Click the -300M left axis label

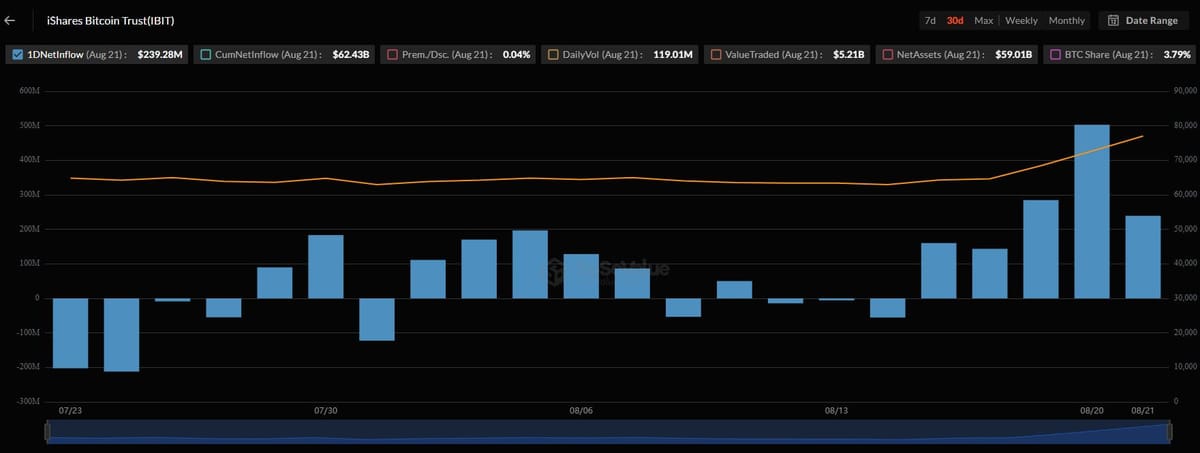[x=28, y=401]
